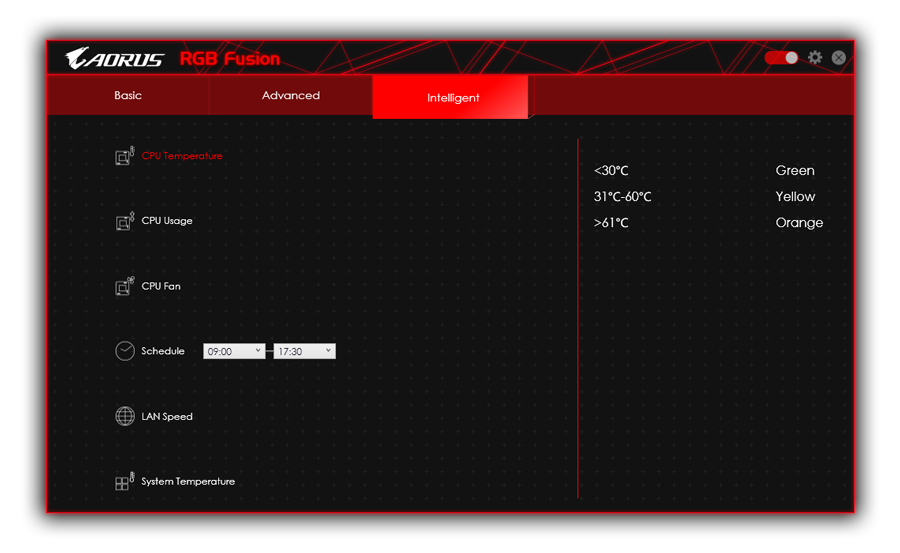
Task: Click the LAN Speed text label
Action: (167, 416)
